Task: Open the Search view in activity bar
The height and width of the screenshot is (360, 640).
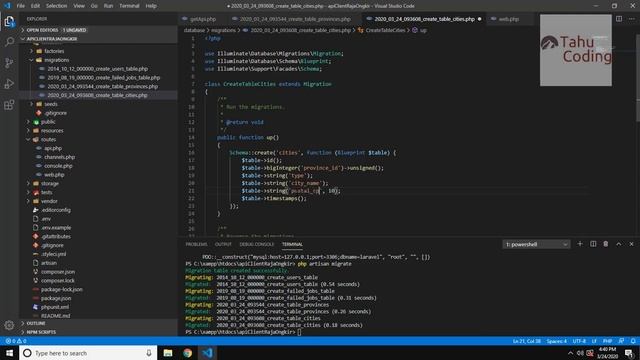Action: click(9, 42)
